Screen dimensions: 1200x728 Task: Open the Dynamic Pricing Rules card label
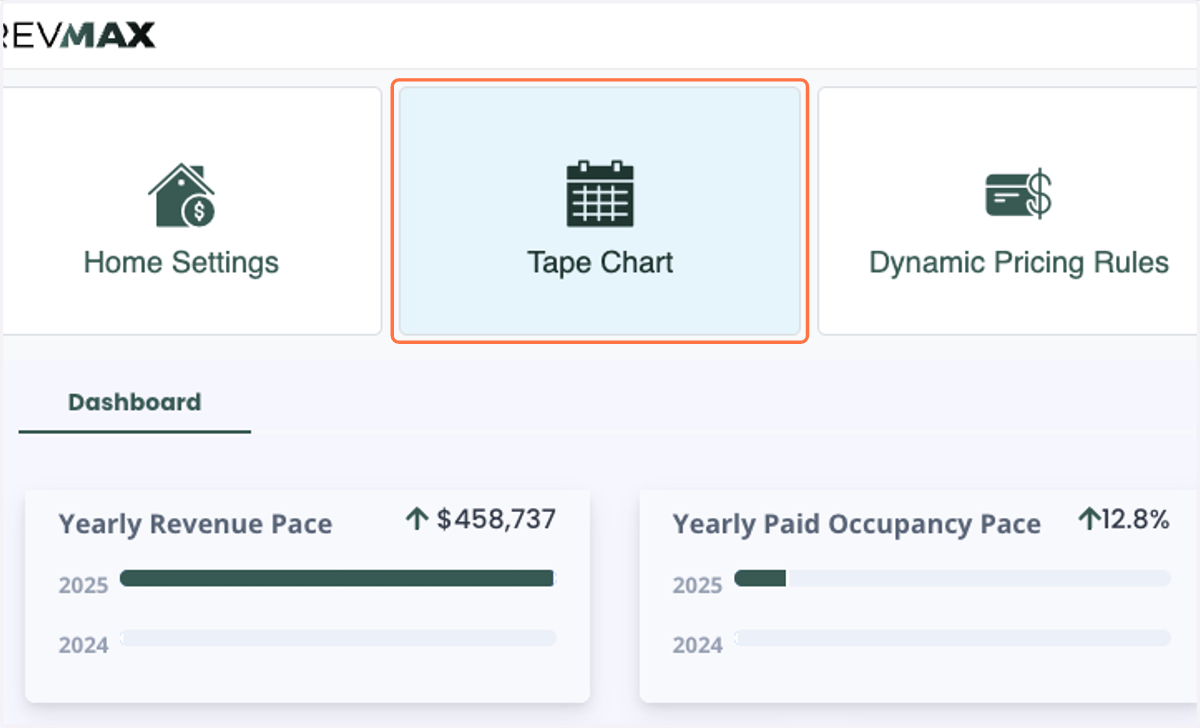coord(1018,262)
